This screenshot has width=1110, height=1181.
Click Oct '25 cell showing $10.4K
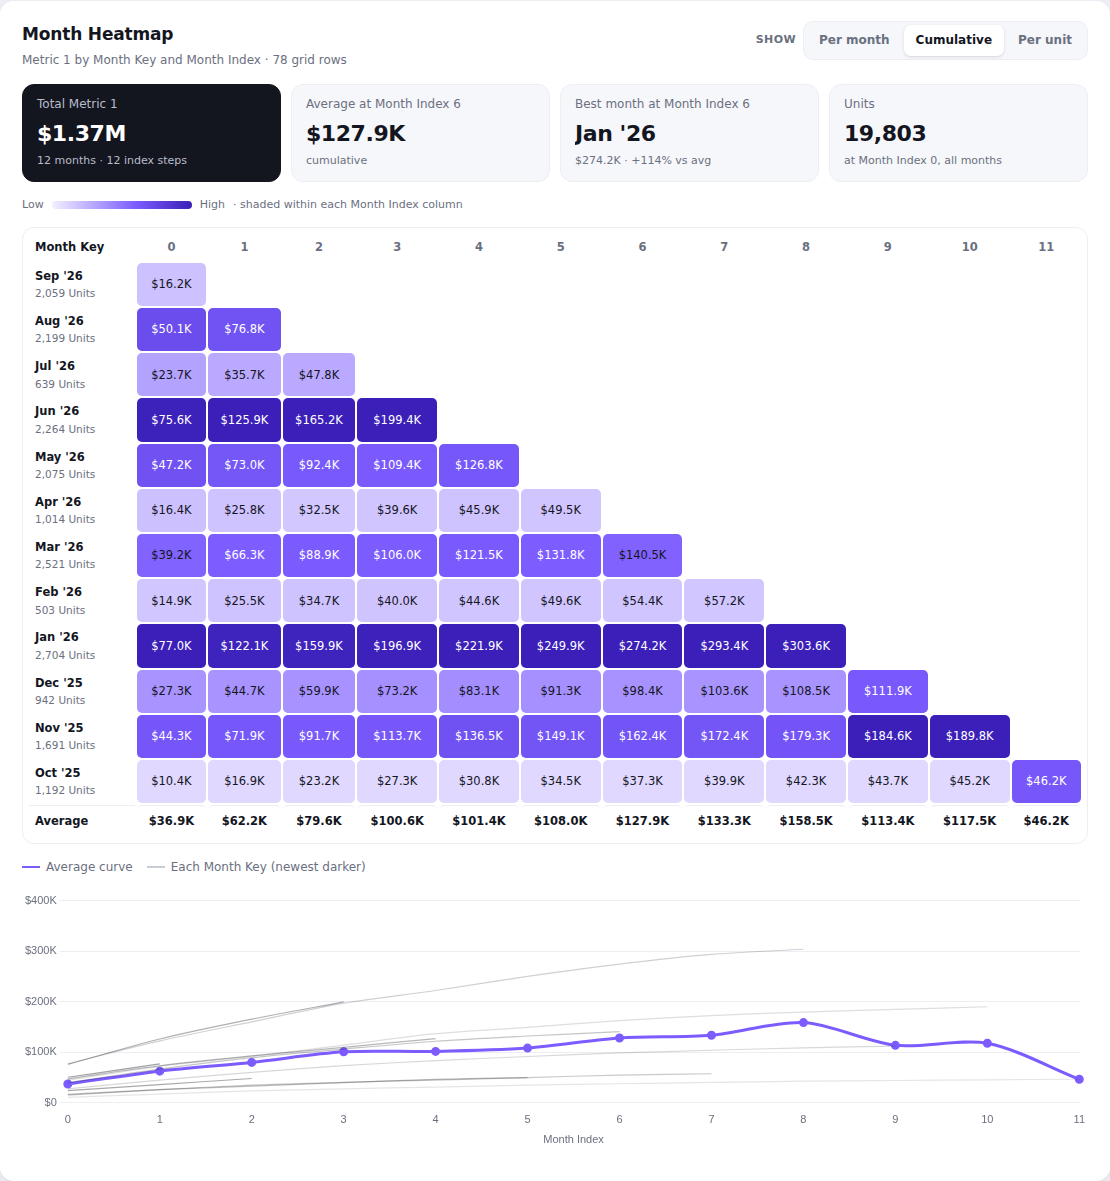coord(172,781)
